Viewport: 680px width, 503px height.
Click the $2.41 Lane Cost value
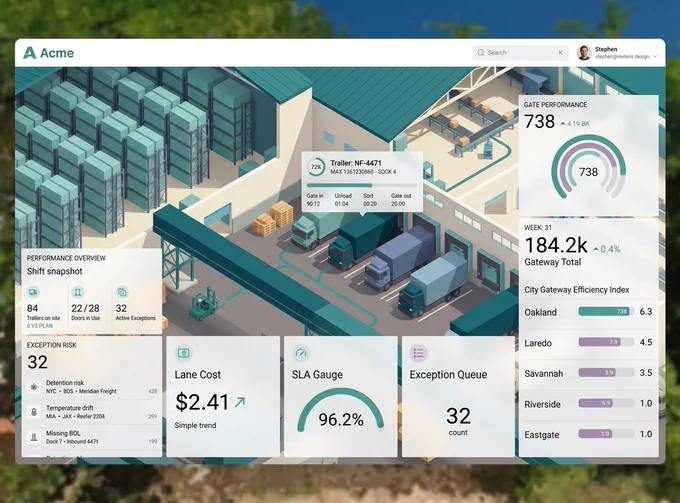202,402
